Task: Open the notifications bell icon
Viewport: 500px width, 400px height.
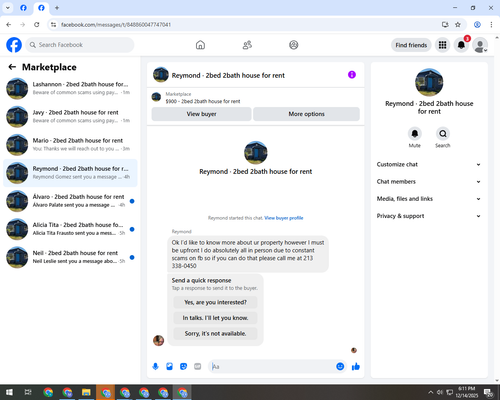Action: coord(461,45)
